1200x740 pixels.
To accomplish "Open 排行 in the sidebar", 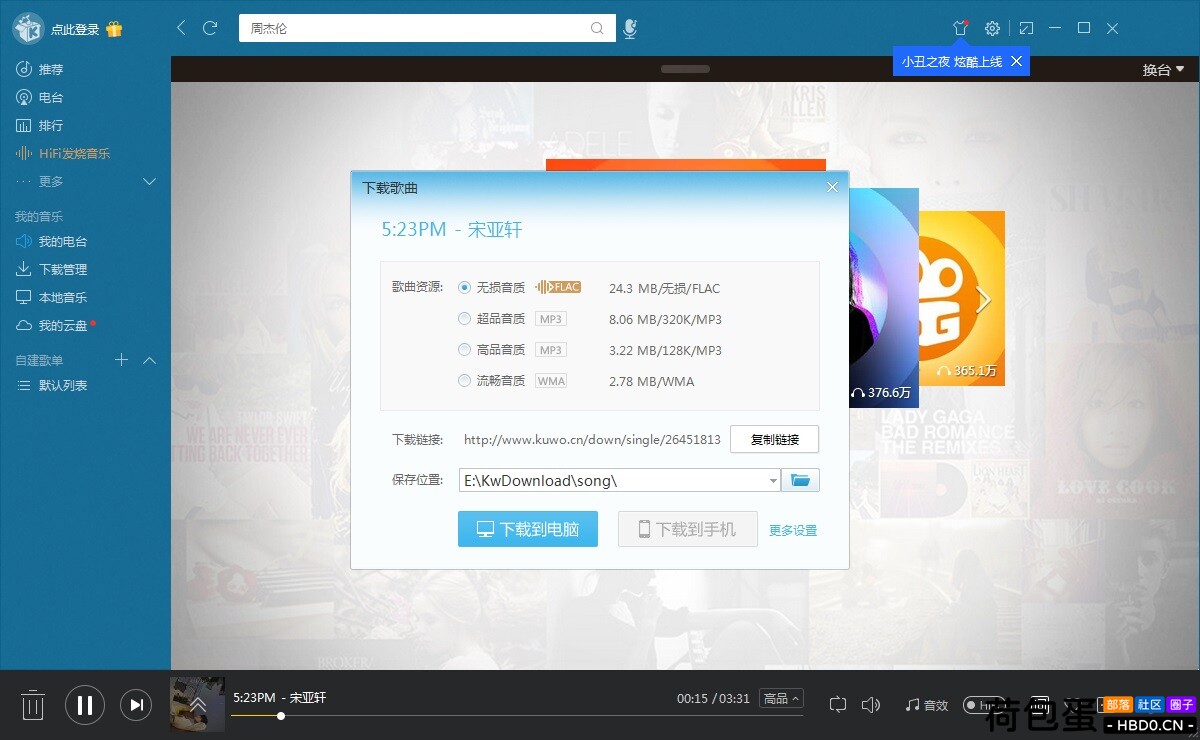I will tap(51, 125).
